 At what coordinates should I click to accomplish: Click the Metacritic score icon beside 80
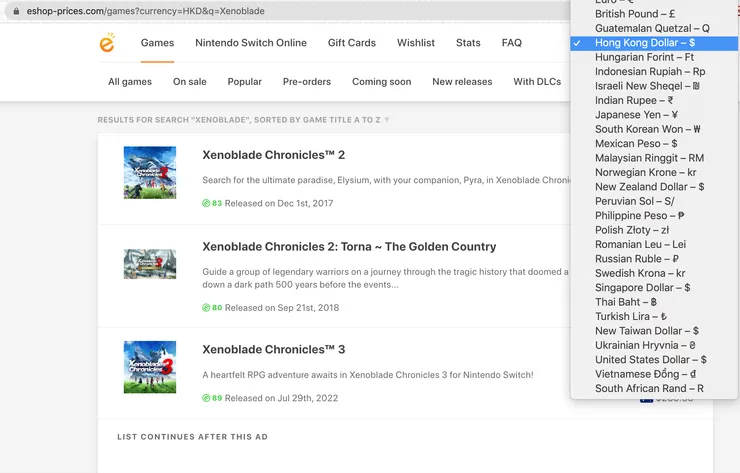pos(206,308)
